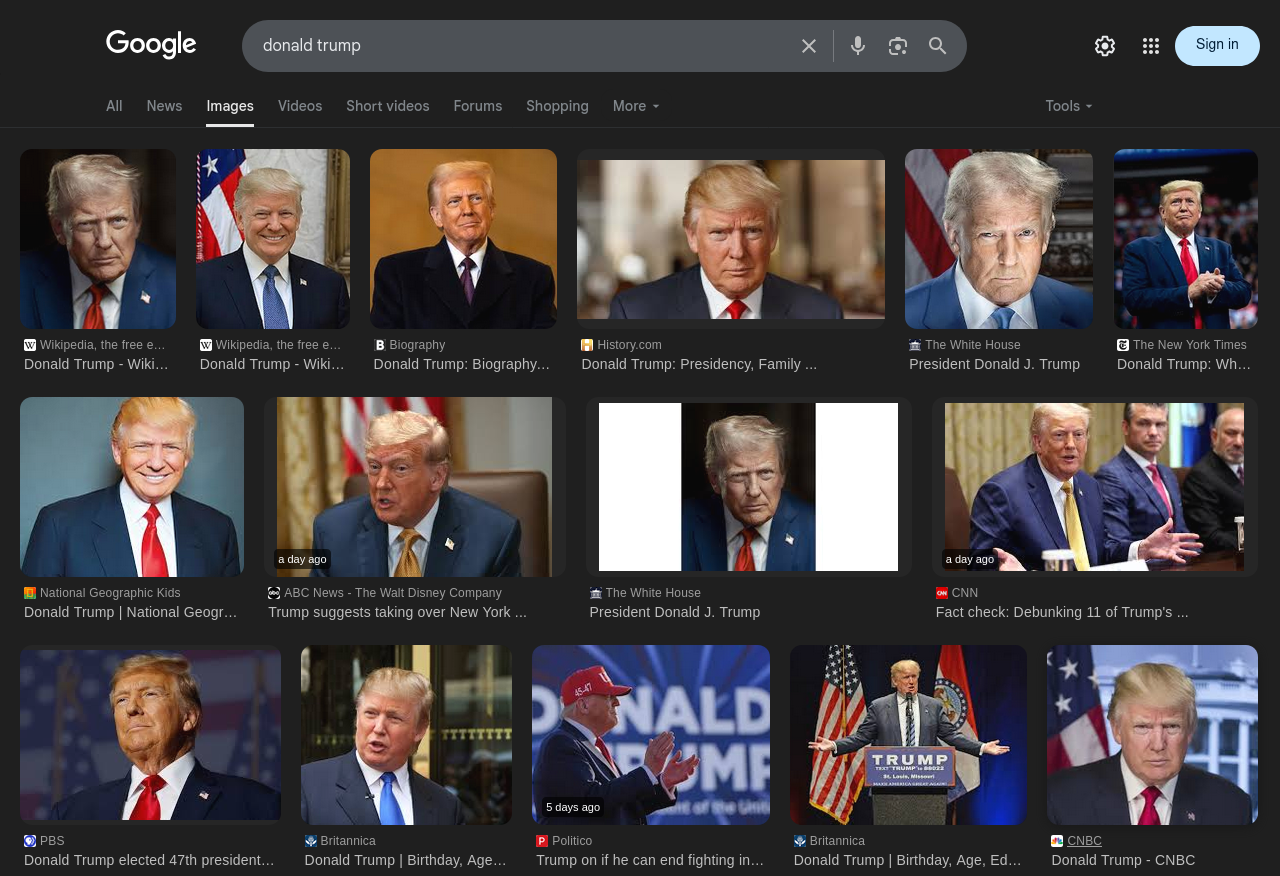The width and height of the screenshot is (1280, 876).
Task: Select the Images tab
Action: pos(230,106)
